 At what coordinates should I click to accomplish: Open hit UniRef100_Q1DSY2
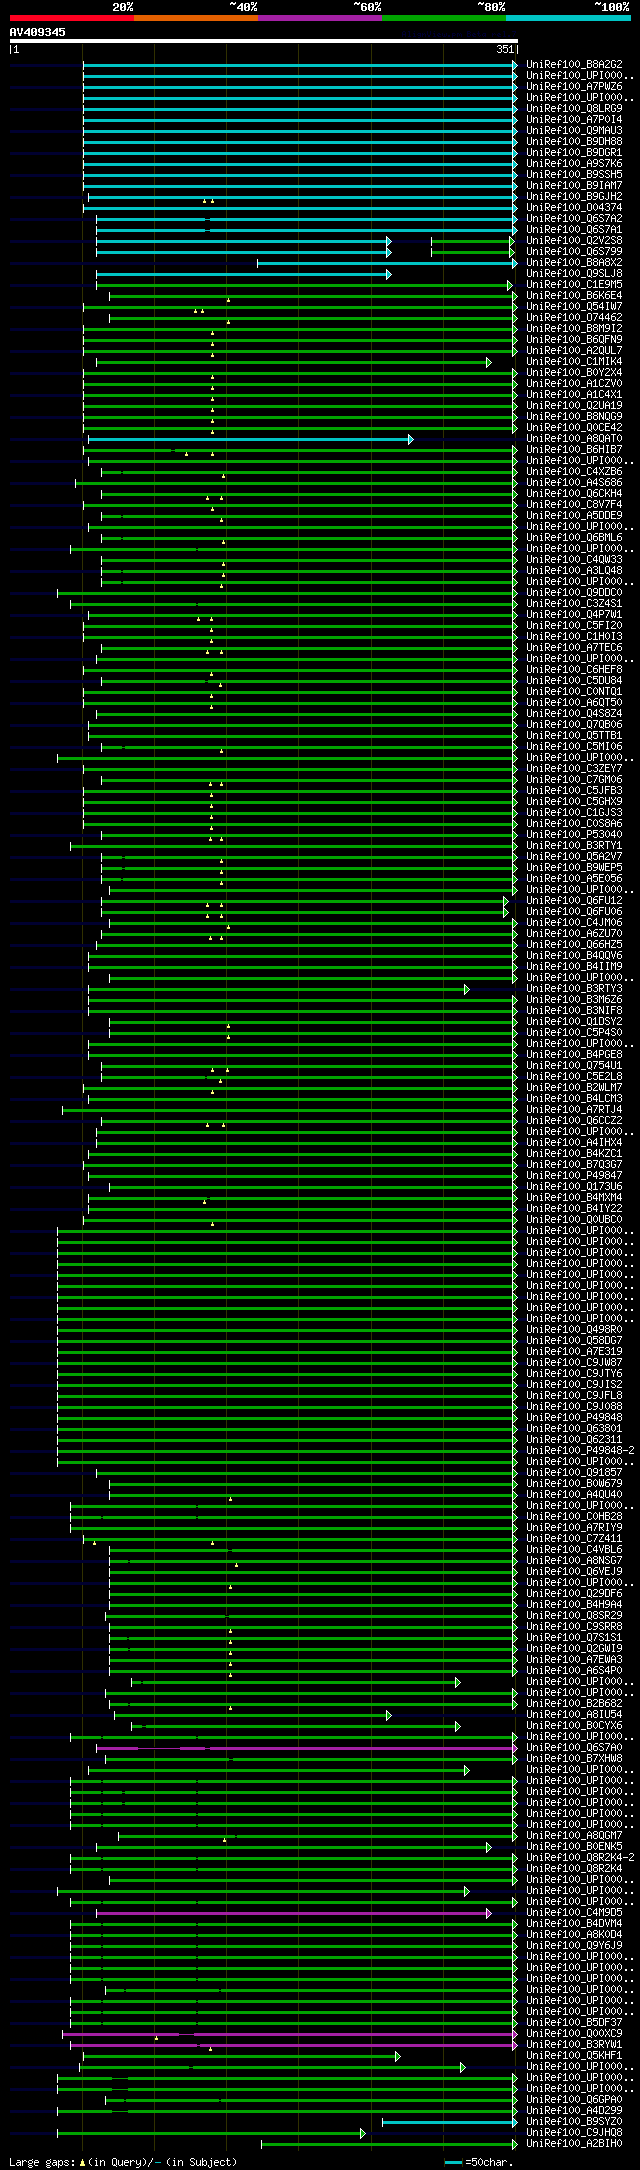(574, 1022)
